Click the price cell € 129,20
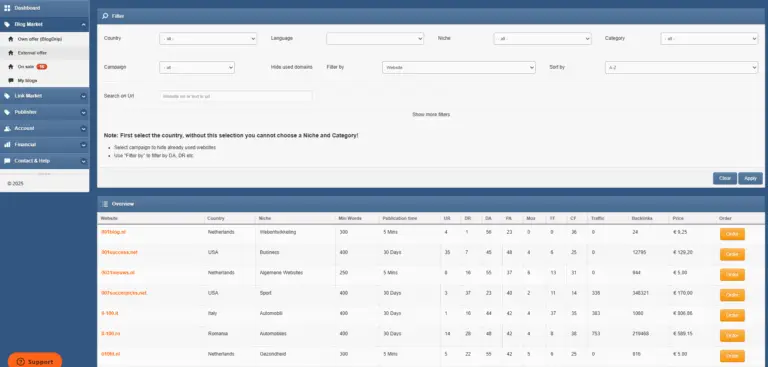This screenshot has width=768, height=367. [683, 252]
